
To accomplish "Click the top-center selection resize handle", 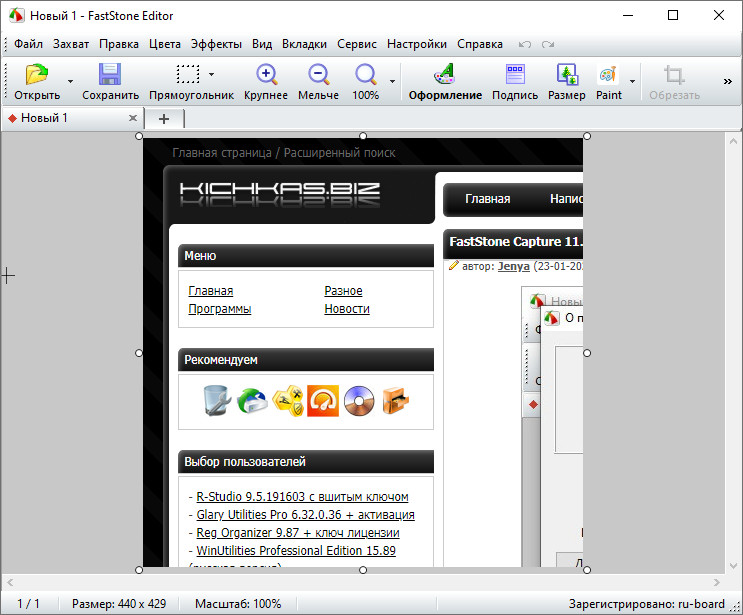I will tap(363, 136).
